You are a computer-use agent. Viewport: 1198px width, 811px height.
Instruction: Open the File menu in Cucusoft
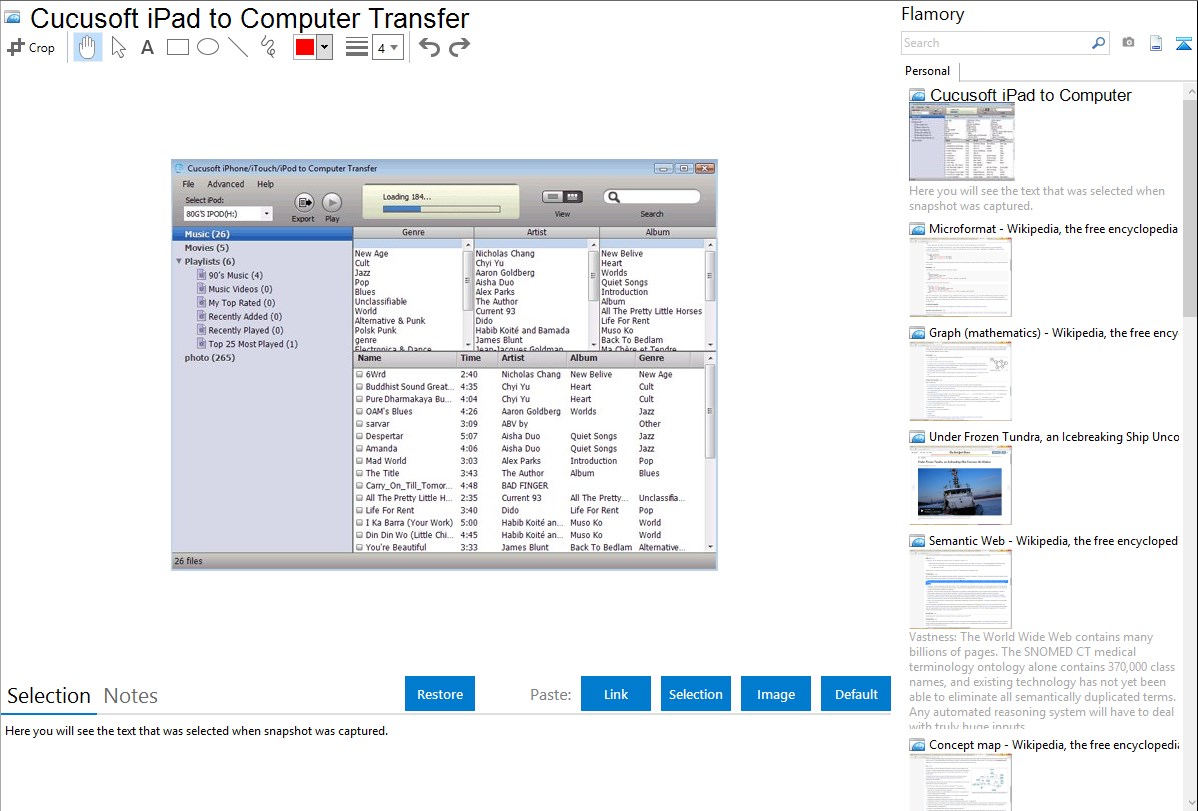[x=189, y=184]
